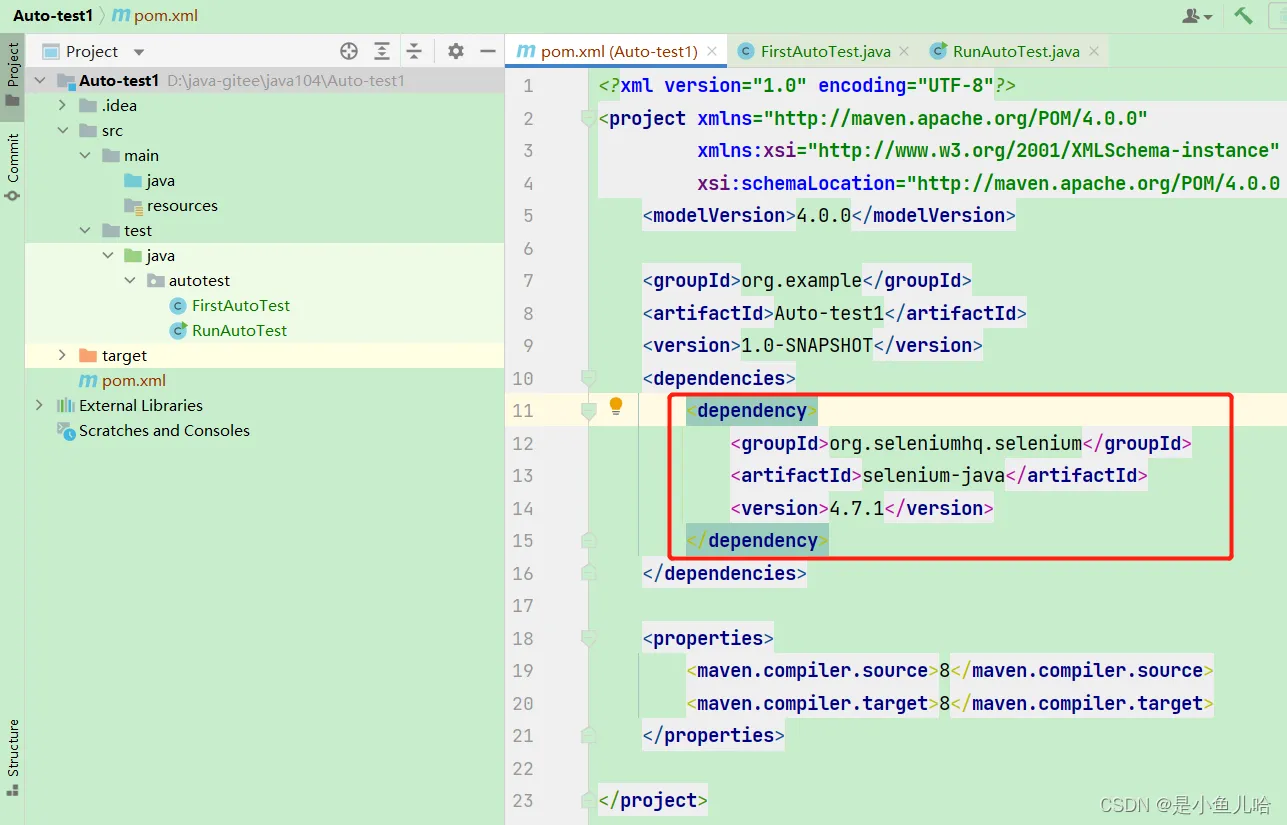Select Scratches and Consoles
The image size is (1287, 825).
[x=153, y=430]
